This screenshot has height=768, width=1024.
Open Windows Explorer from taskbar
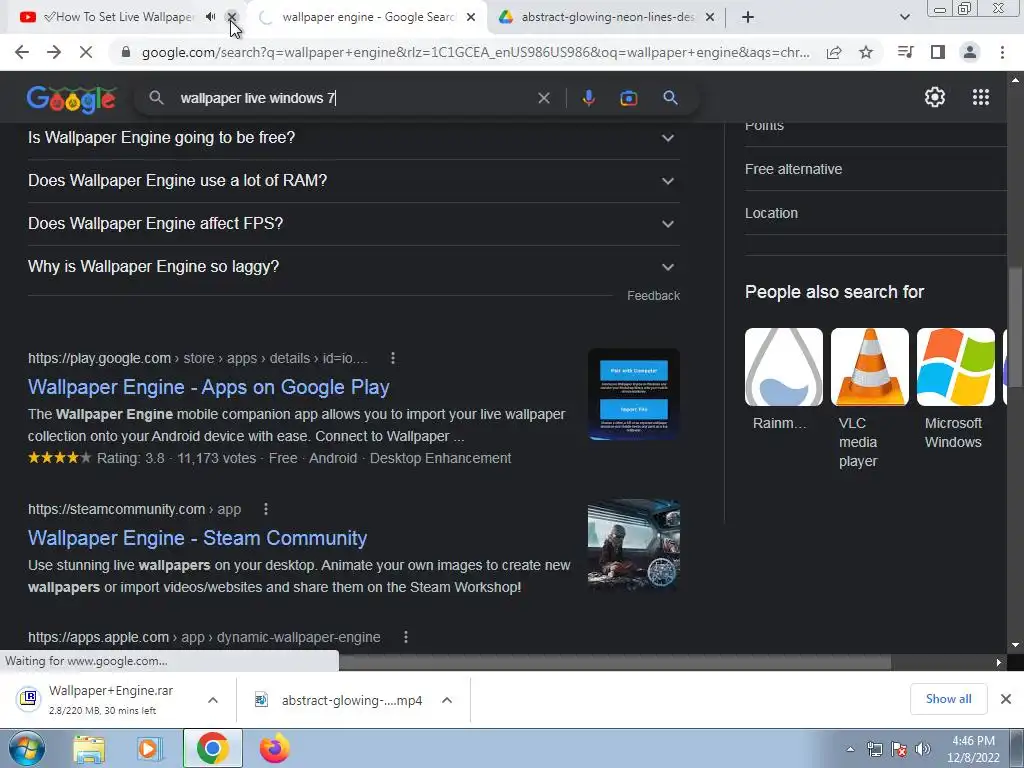89,748
